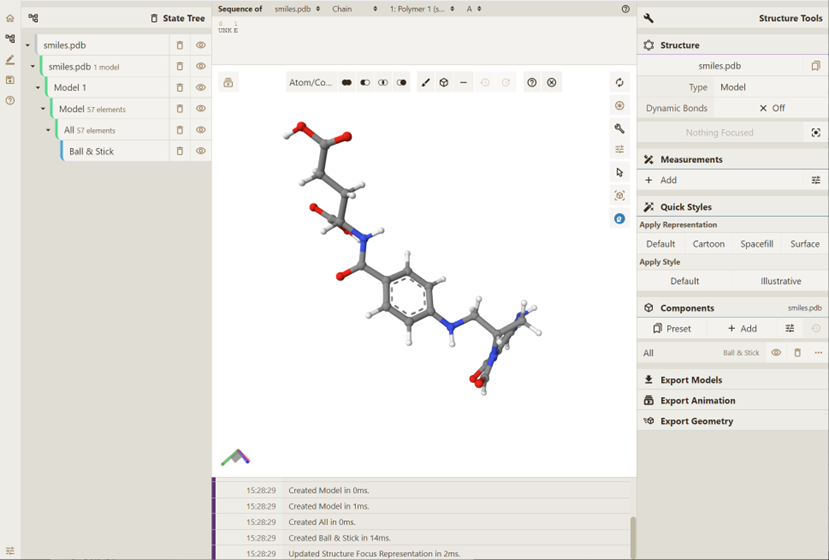
Task: Open the Atom/Coarse granularity dropdown
Action: (x=310, y=83)
